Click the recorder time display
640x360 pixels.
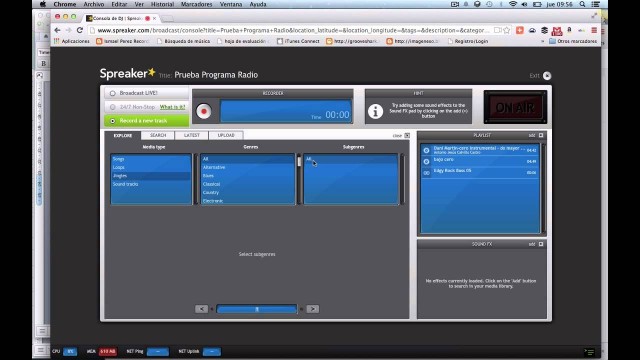(286, 111)
